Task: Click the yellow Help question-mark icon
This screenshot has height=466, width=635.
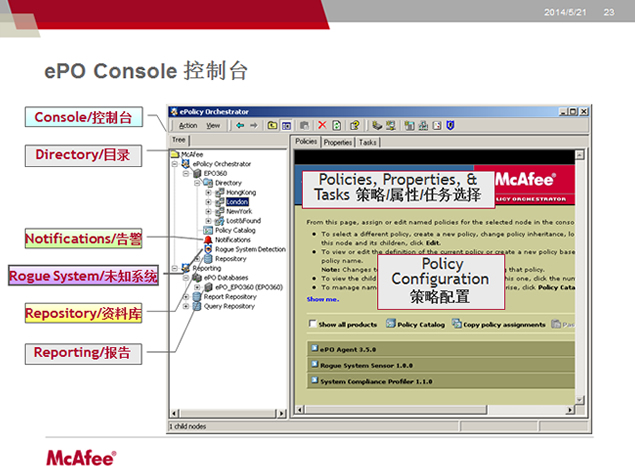Action: 355,126
